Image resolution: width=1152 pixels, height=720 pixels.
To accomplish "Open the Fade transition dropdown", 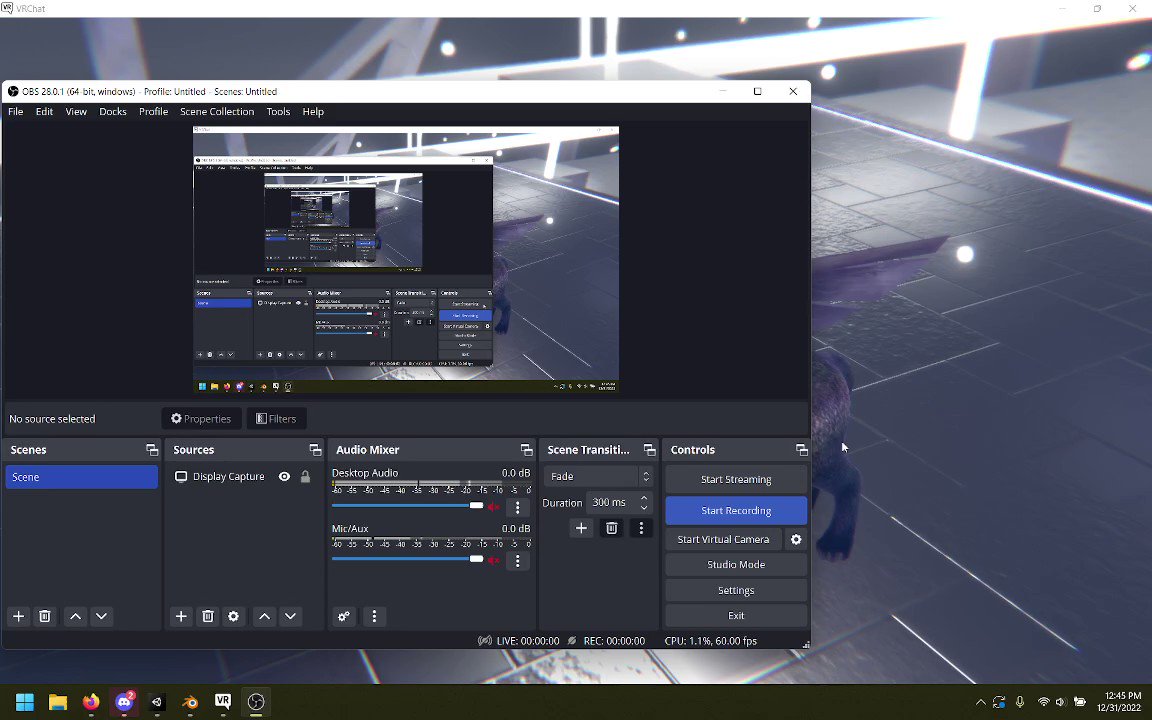I will (597, 477).
